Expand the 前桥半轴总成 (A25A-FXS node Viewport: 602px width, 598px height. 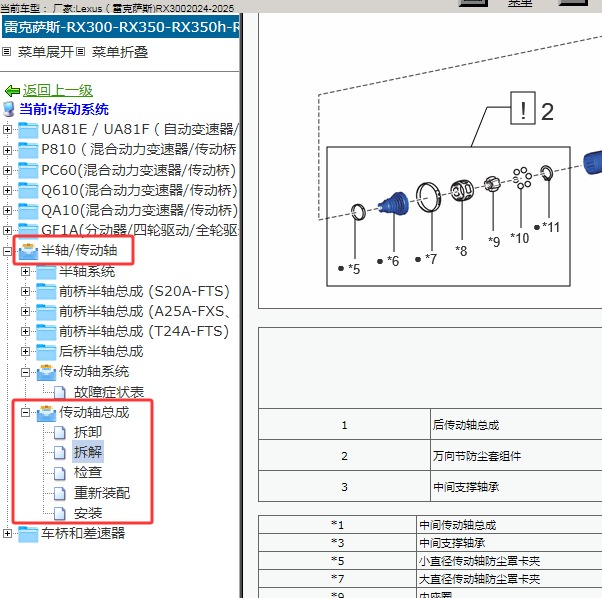tap(25, 311)
